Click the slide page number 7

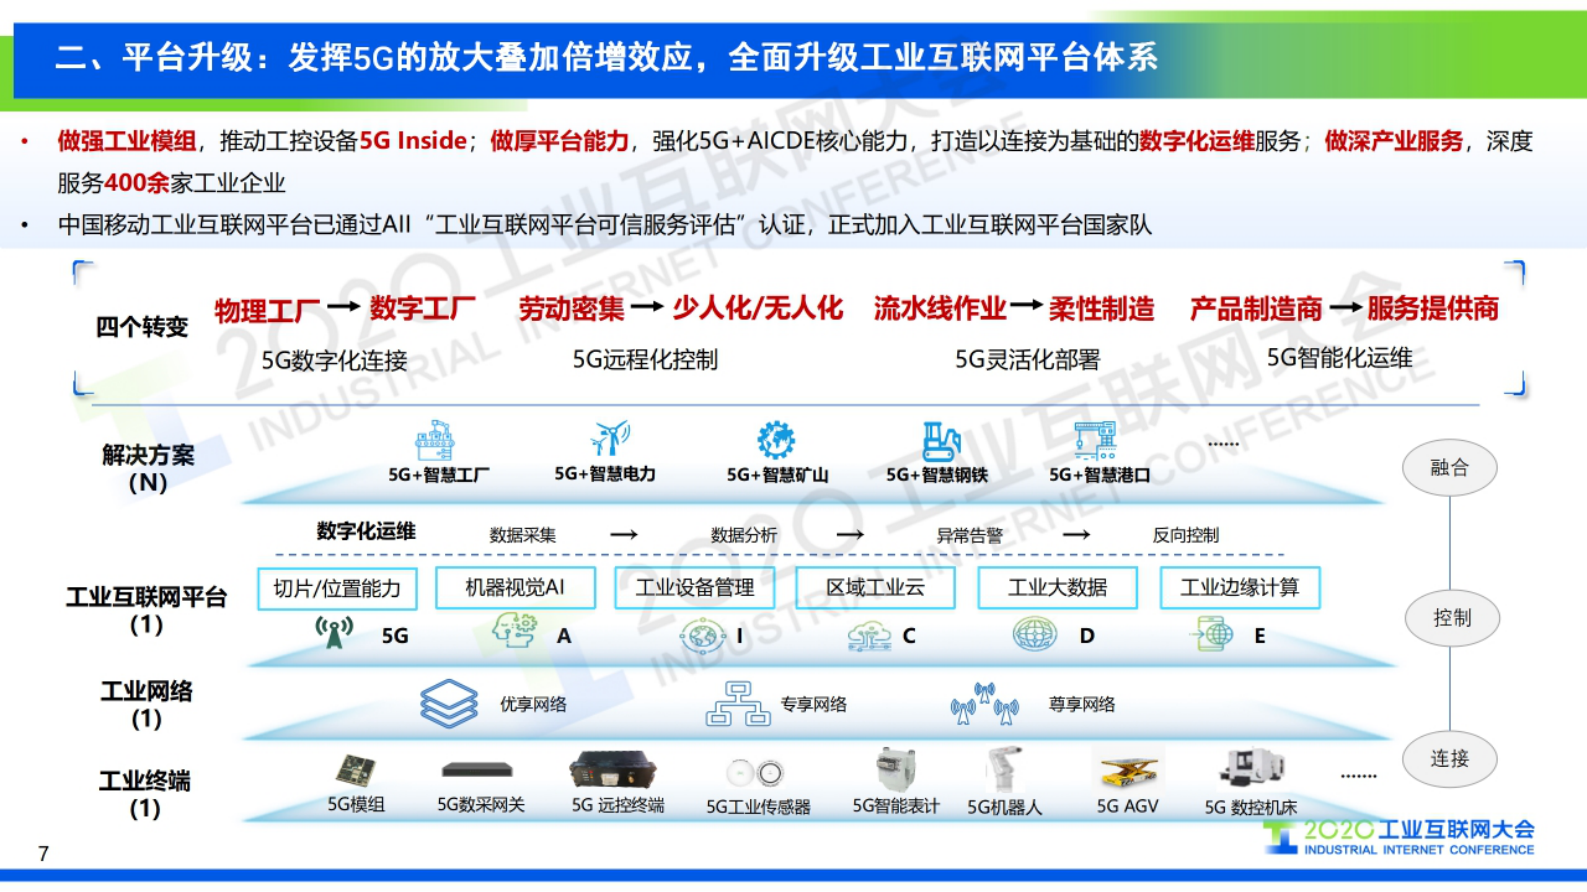[x=43, y=853]
